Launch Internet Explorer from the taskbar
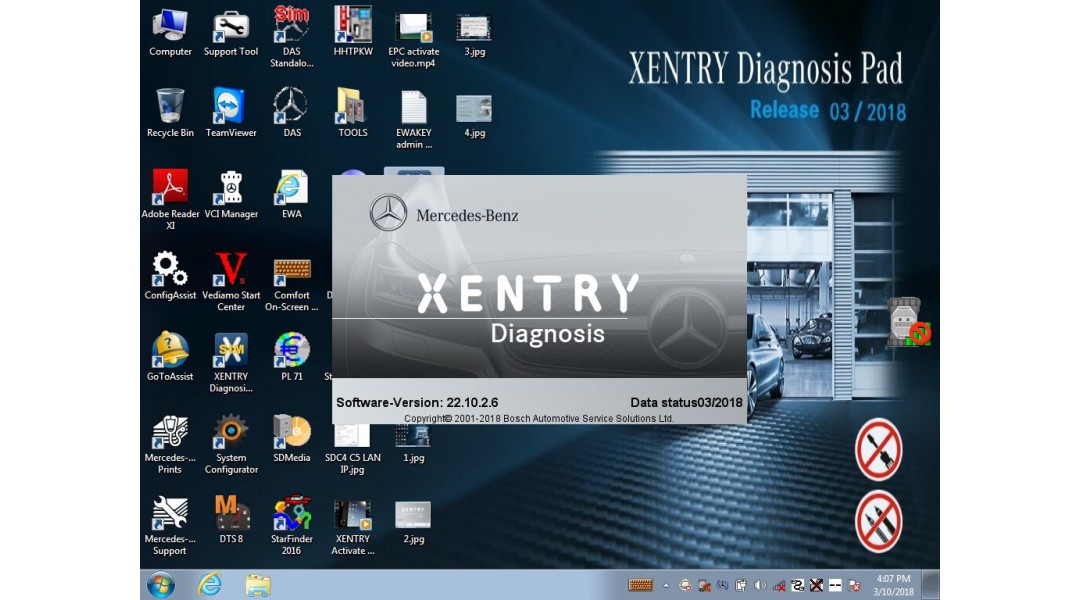This screenshot has height=600, width=1080. tap(209, 585)
